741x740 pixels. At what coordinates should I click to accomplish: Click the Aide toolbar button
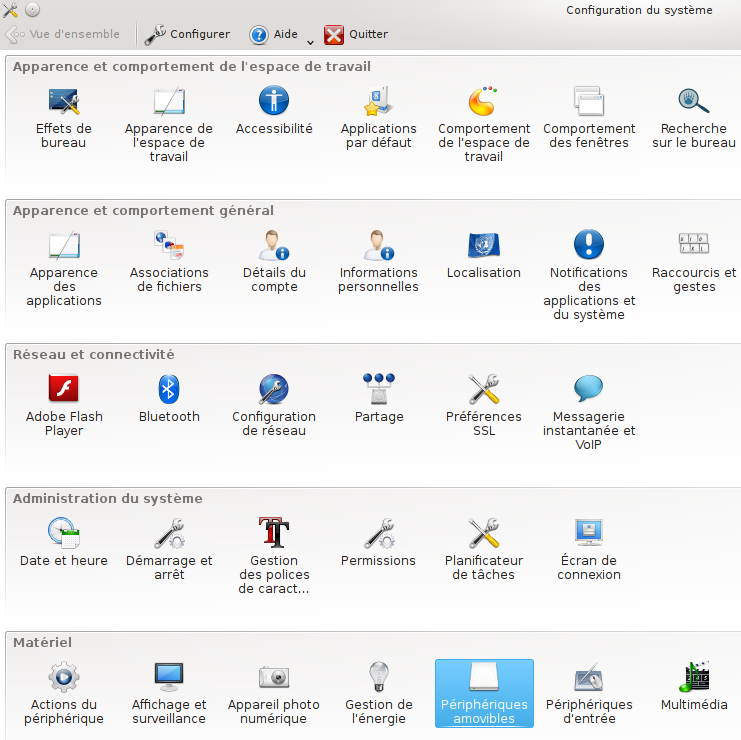(274, 34)
